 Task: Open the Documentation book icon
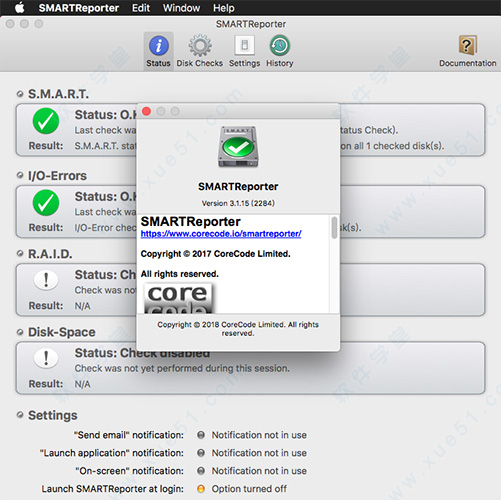click(x=467, y=45)
